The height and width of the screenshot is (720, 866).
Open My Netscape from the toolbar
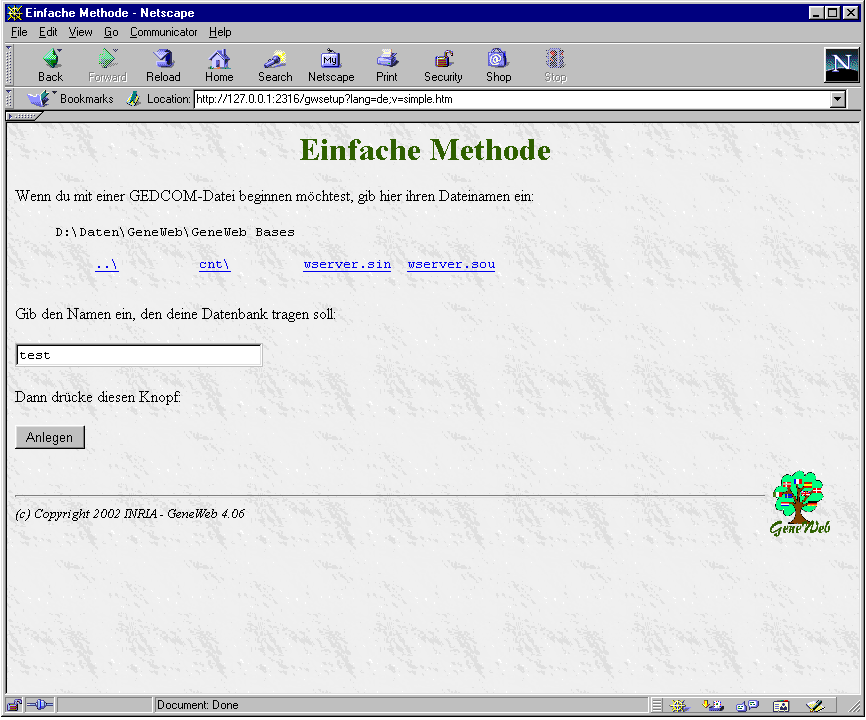(331, 65)
